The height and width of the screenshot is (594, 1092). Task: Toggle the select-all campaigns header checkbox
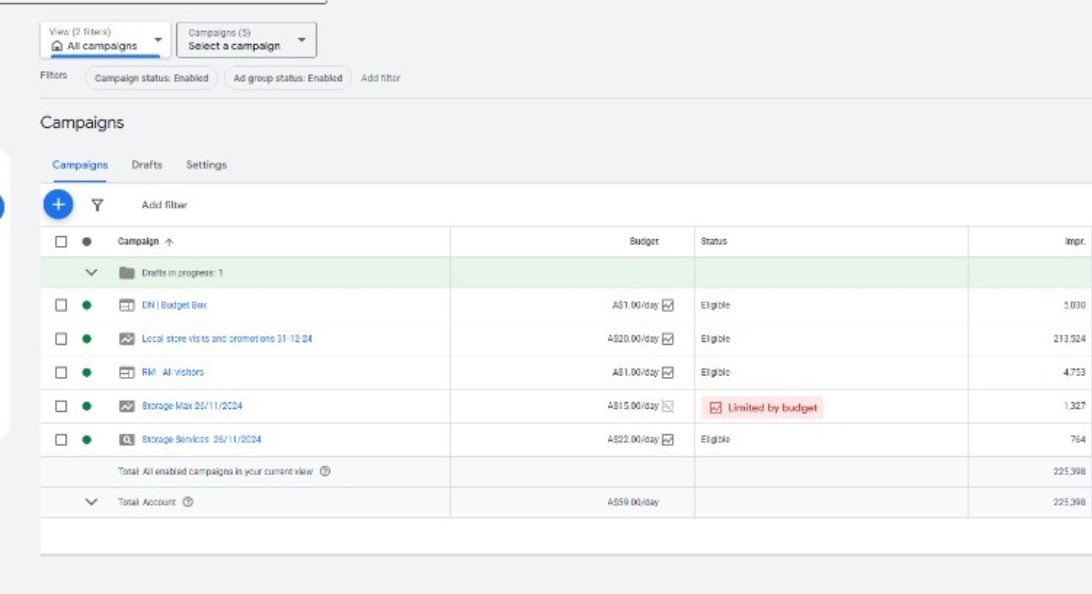61,242
